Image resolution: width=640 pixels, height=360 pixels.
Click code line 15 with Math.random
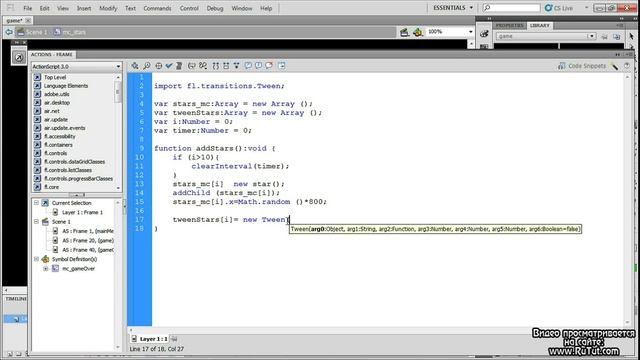click(250, 202)
